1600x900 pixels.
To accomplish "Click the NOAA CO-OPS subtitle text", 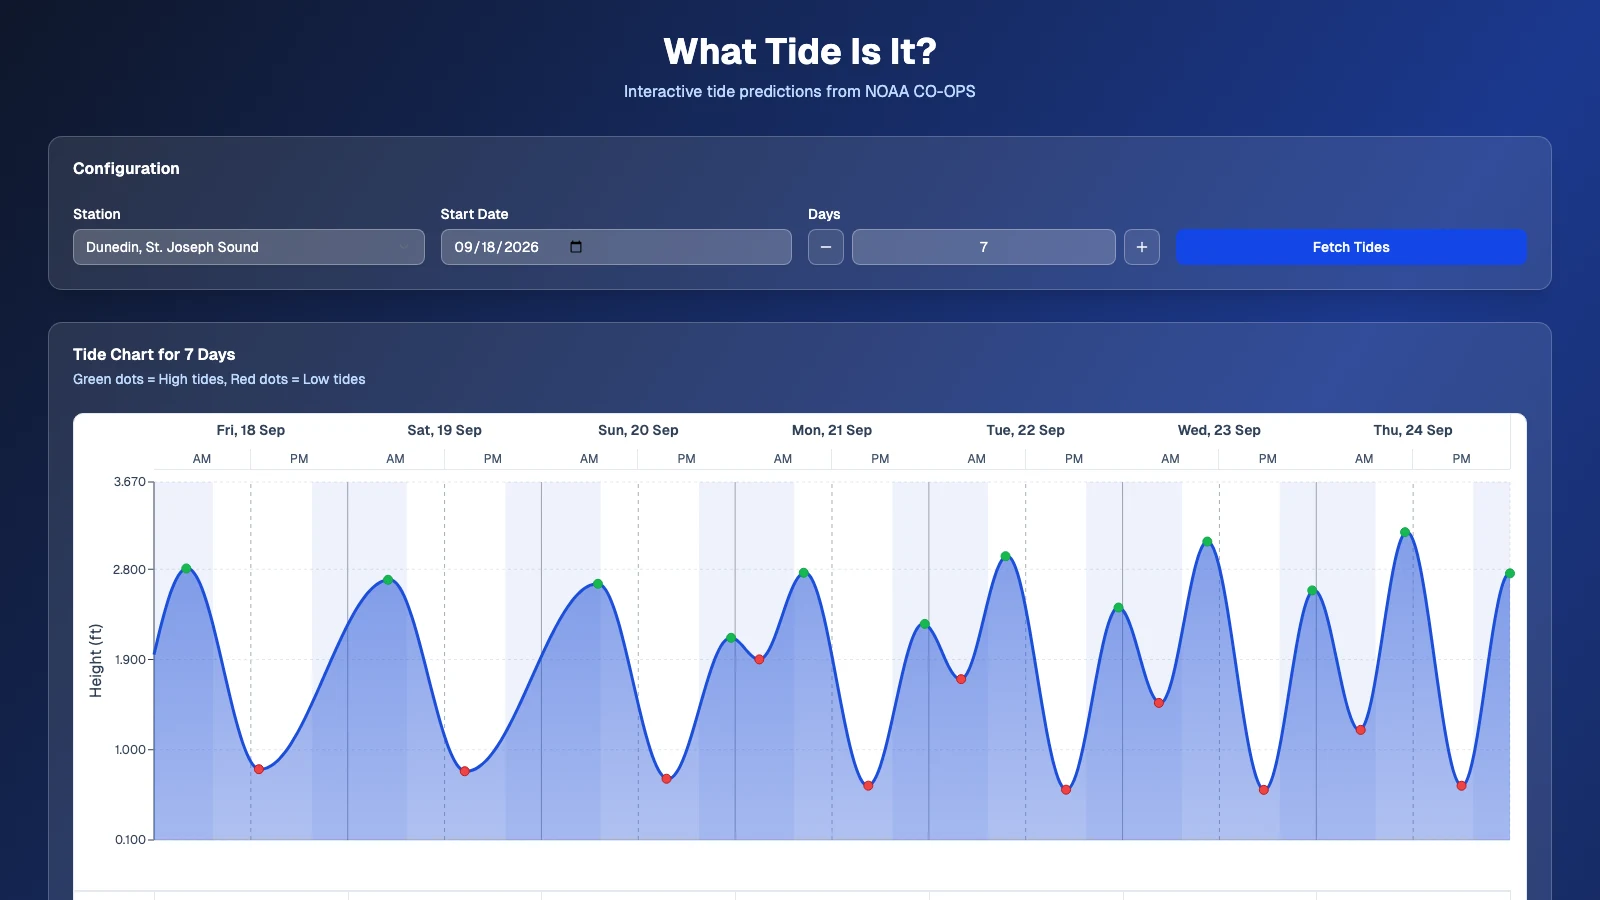I will [800, 91].
